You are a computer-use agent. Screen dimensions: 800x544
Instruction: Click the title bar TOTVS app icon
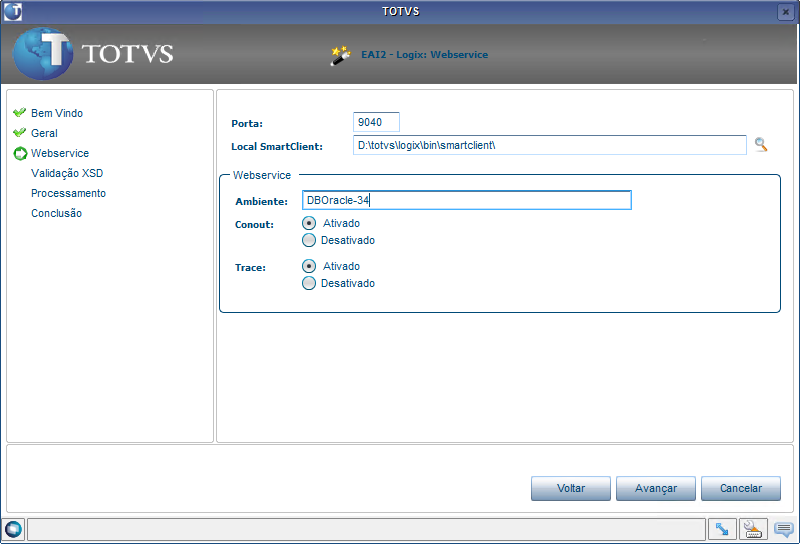click(13, 11)
